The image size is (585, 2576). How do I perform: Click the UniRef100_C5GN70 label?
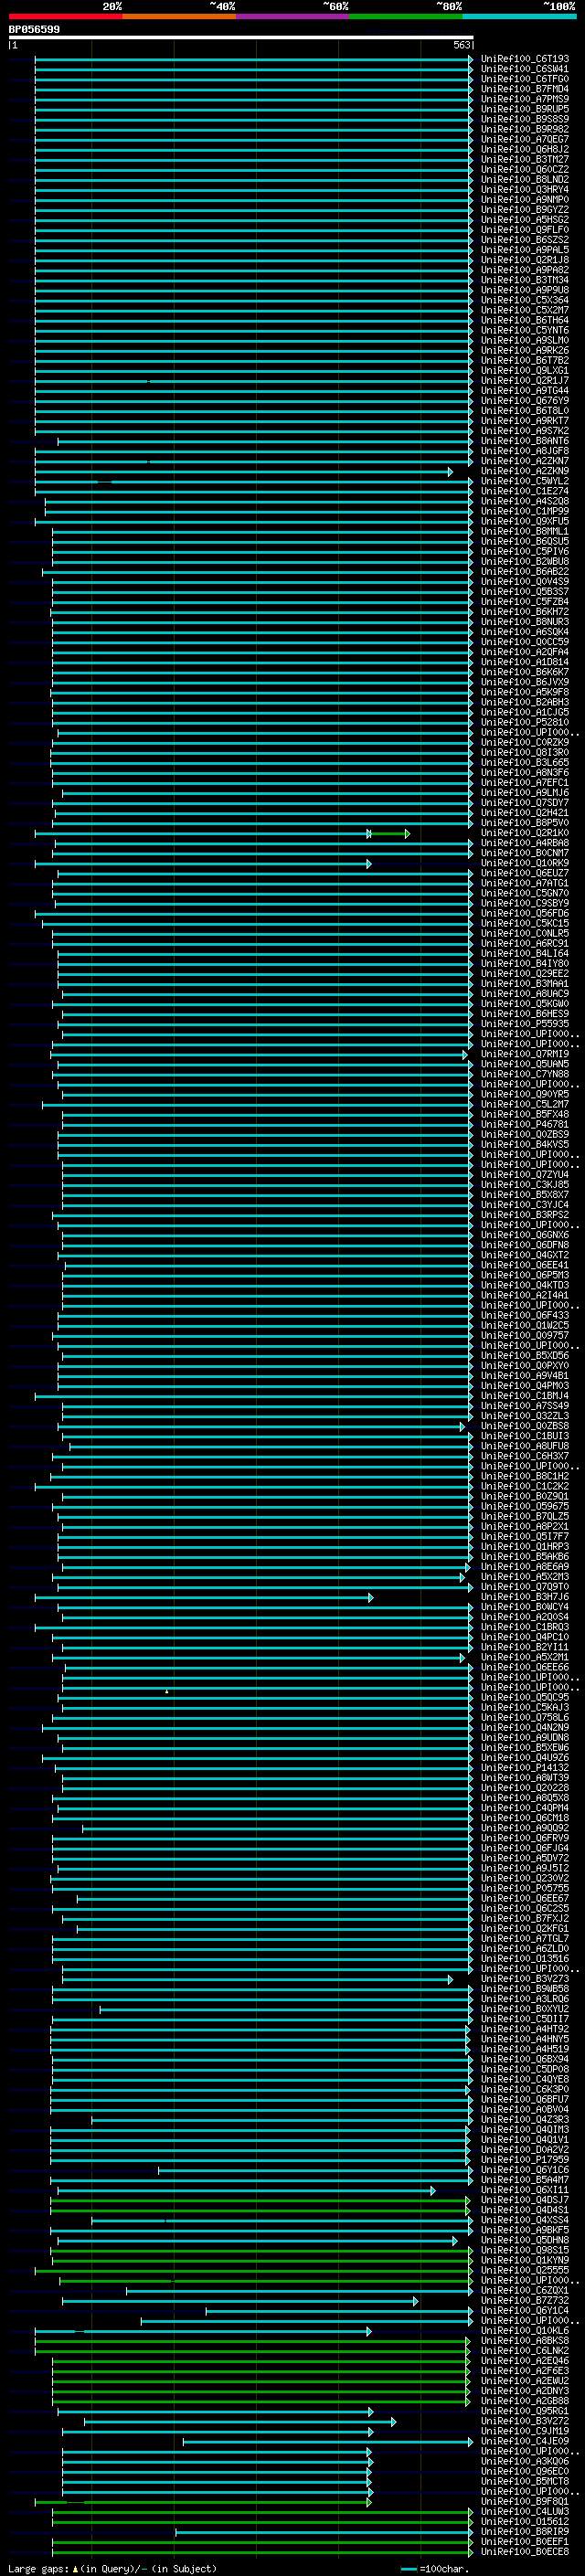524,893
